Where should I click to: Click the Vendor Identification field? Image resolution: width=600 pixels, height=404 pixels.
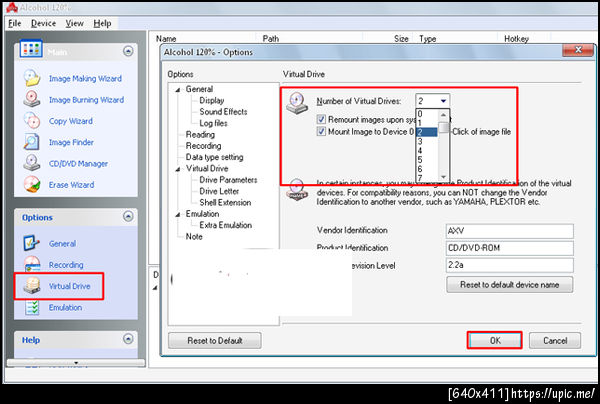(x=510, y=231)
